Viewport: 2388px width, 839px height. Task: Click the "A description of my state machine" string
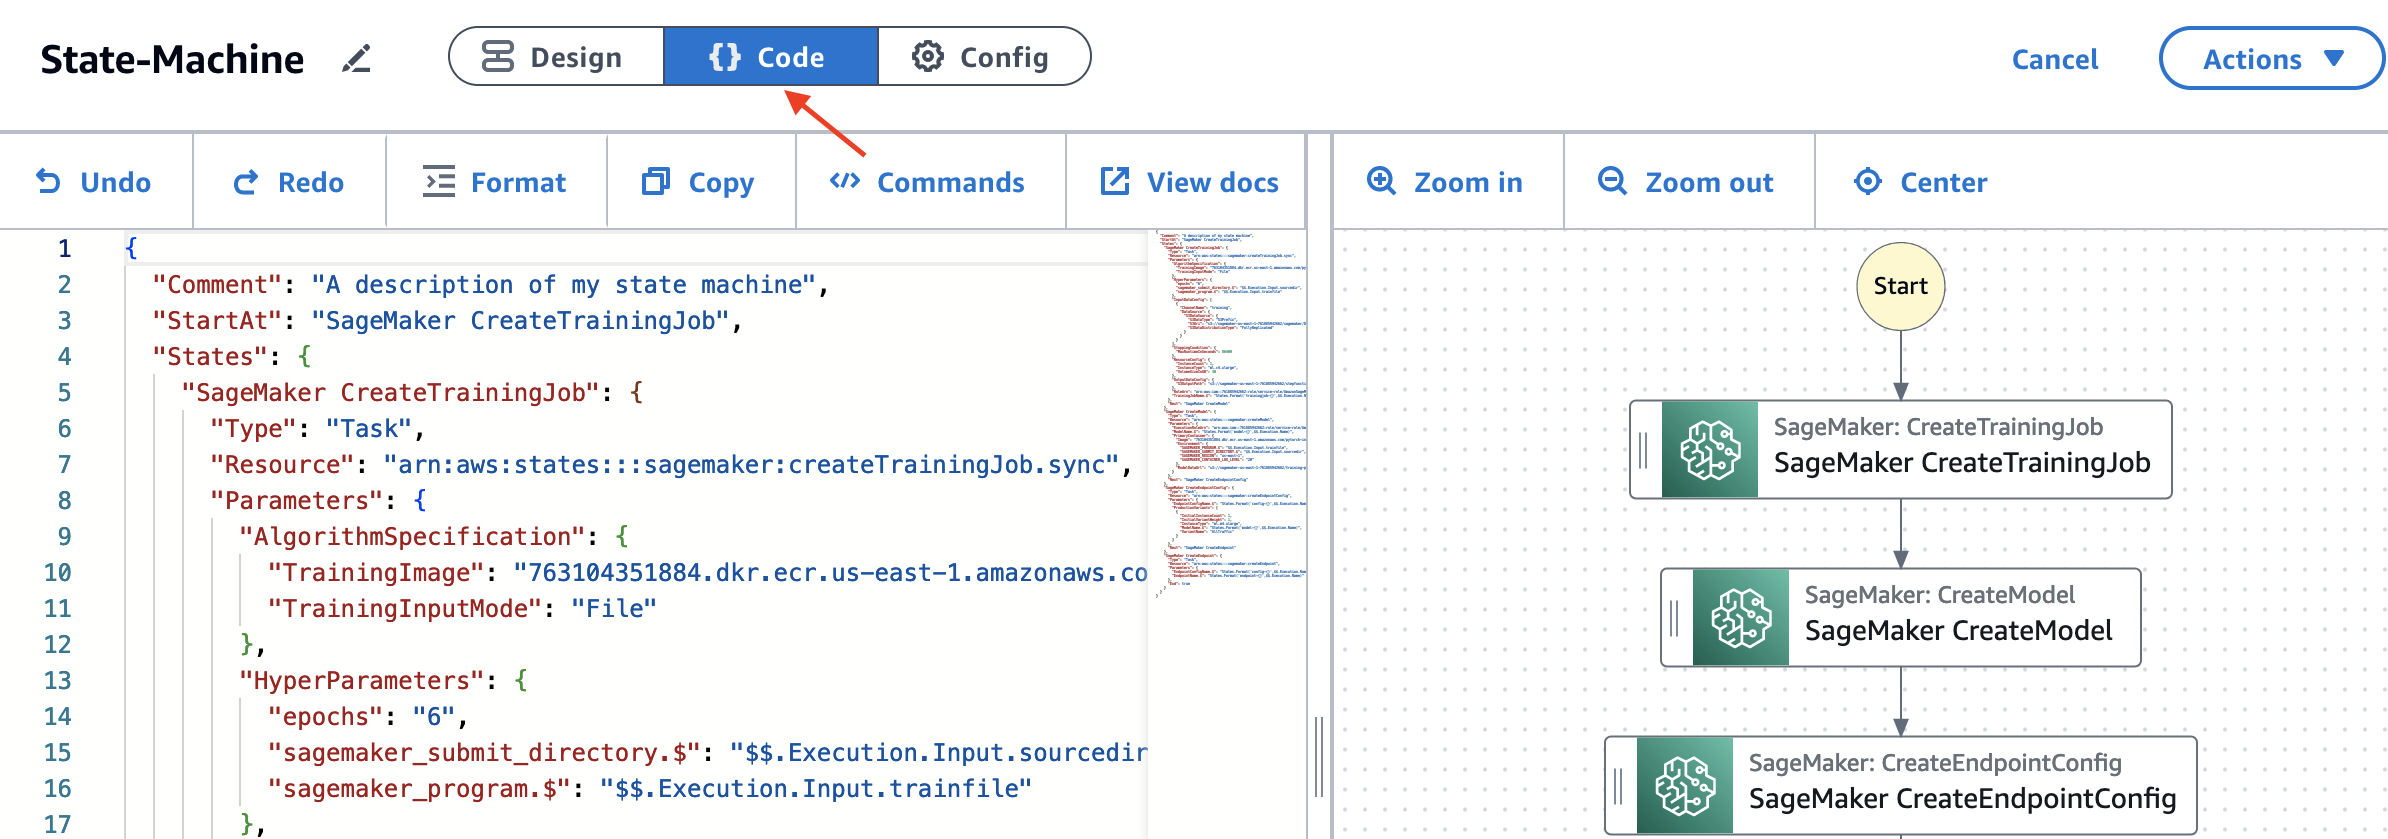point(564,285)
